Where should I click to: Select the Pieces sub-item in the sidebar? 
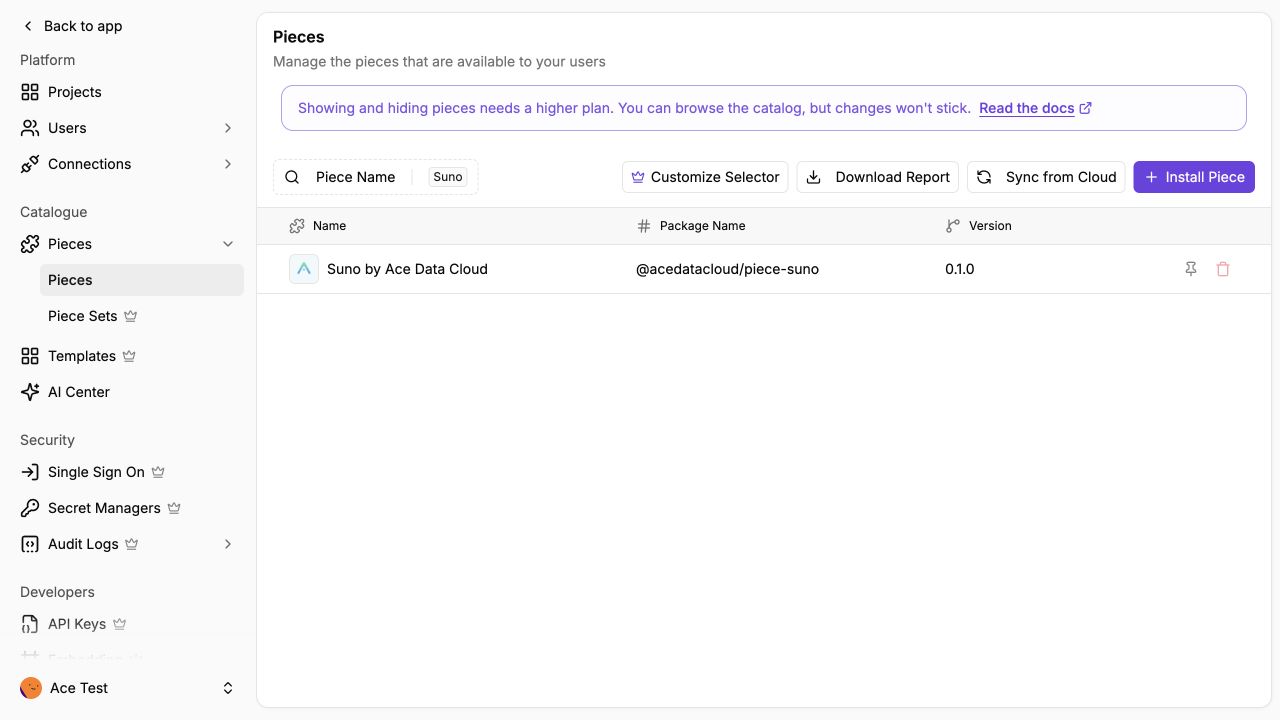point(142,280)
